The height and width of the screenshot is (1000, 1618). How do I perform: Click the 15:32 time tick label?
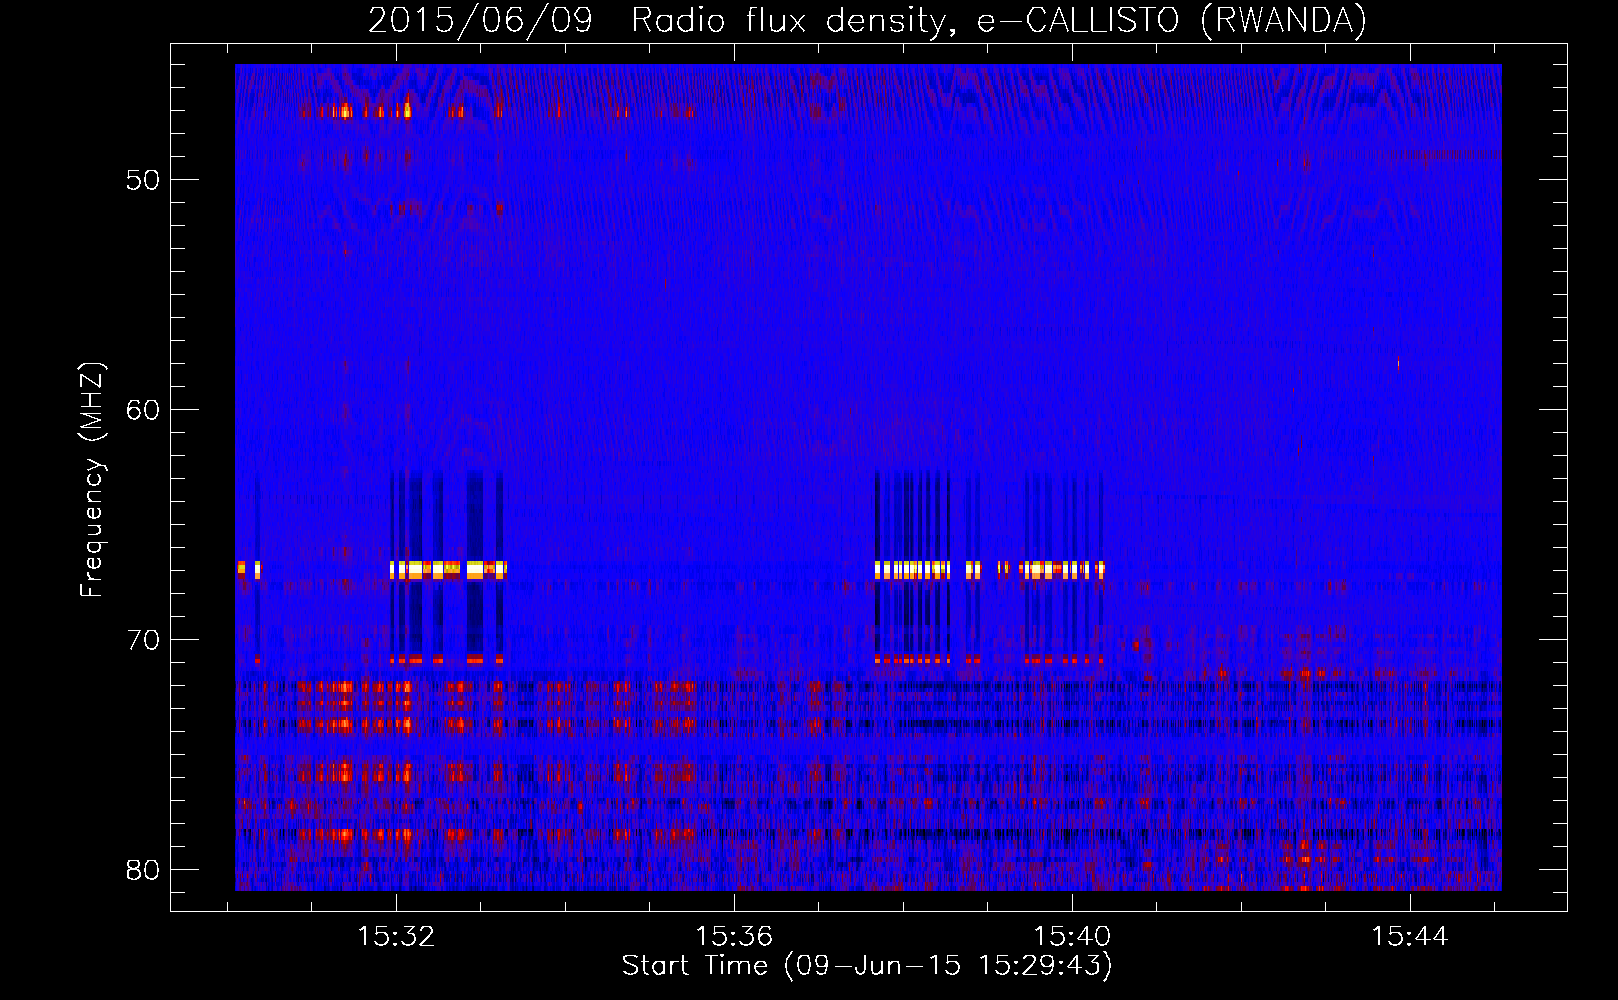[x=396, y=936]
